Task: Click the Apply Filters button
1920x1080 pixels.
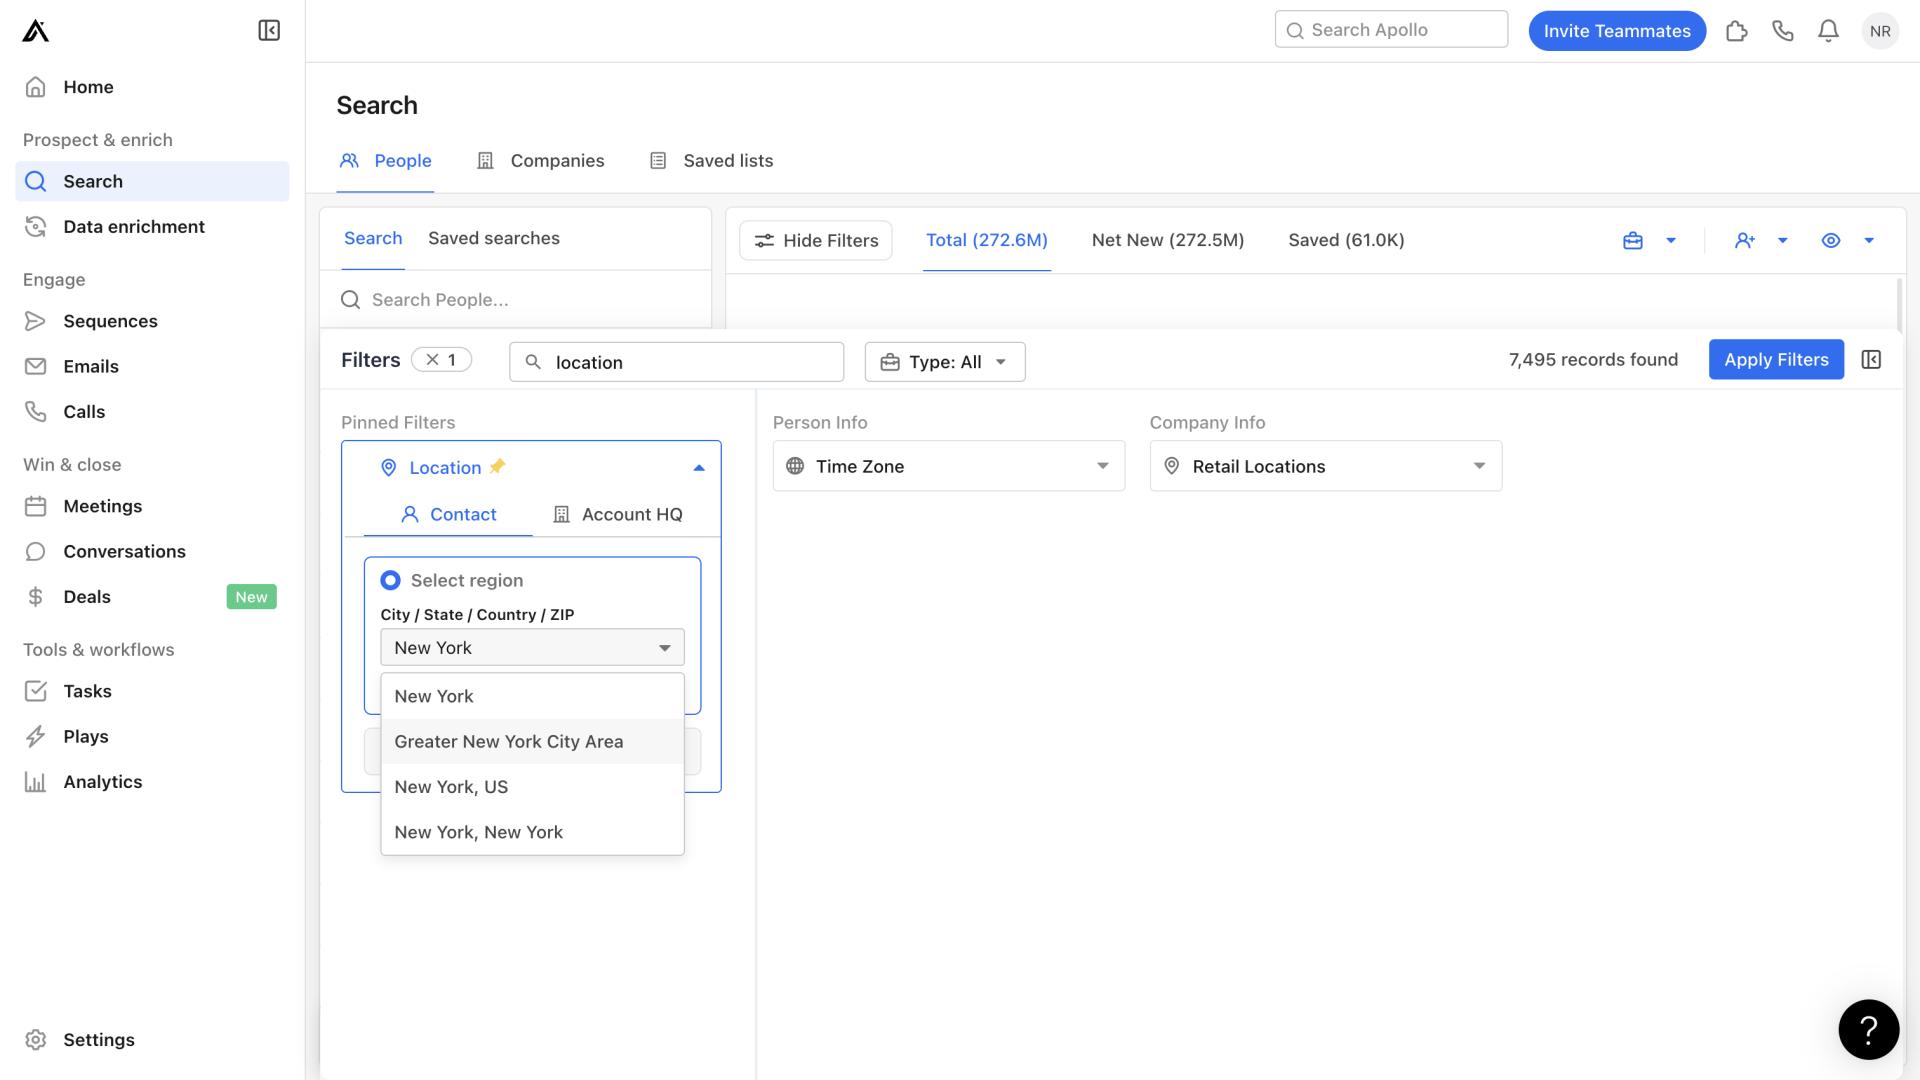Action: 1776,359
